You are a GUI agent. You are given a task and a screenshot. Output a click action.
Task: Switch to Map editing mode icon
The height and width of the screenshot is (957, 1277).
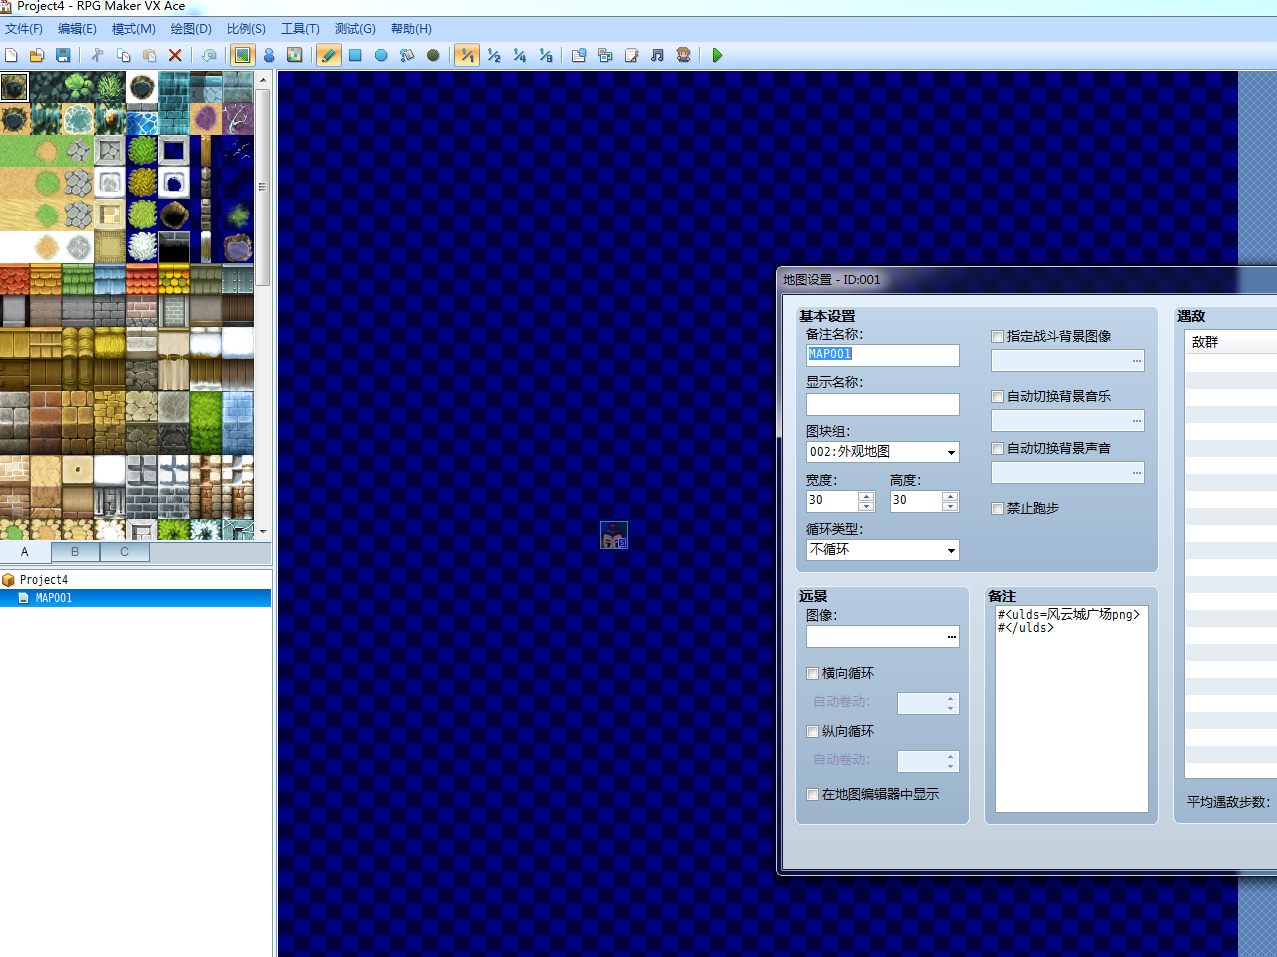243,55
